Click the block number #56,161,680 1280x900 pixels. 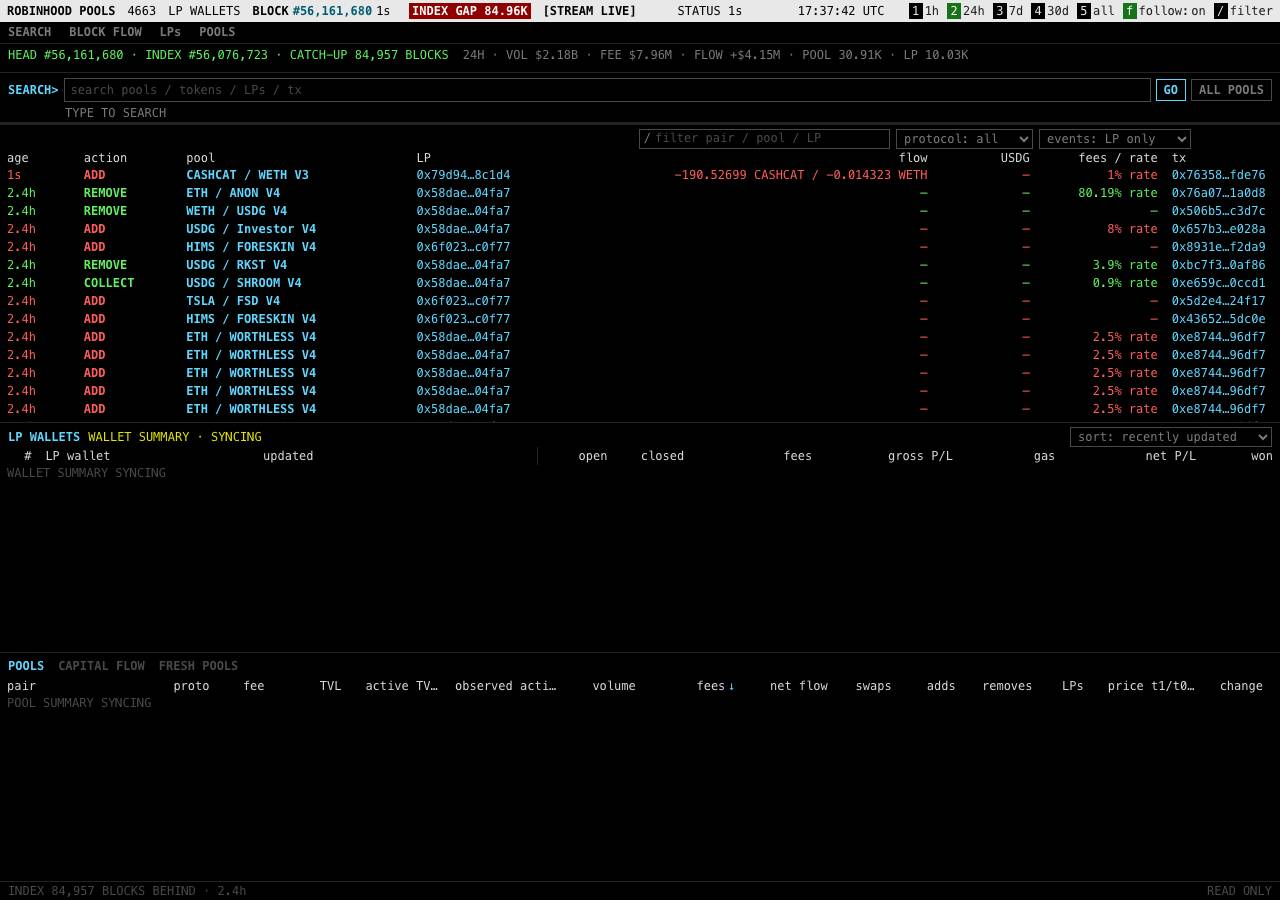[332, 11]
